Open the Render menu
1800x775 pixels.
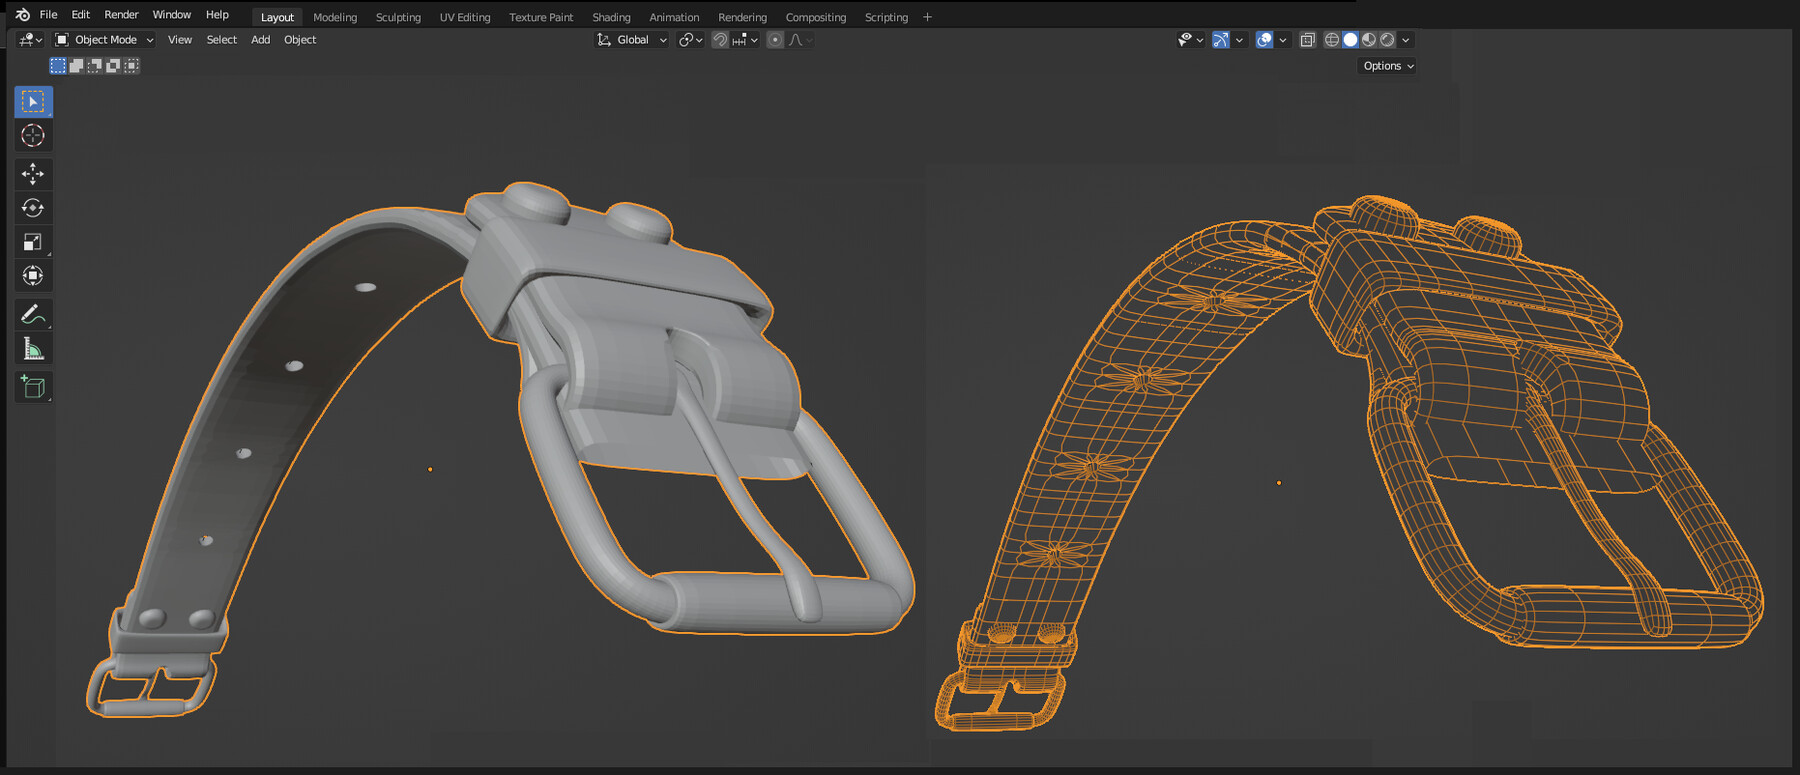tap(121, 15)
